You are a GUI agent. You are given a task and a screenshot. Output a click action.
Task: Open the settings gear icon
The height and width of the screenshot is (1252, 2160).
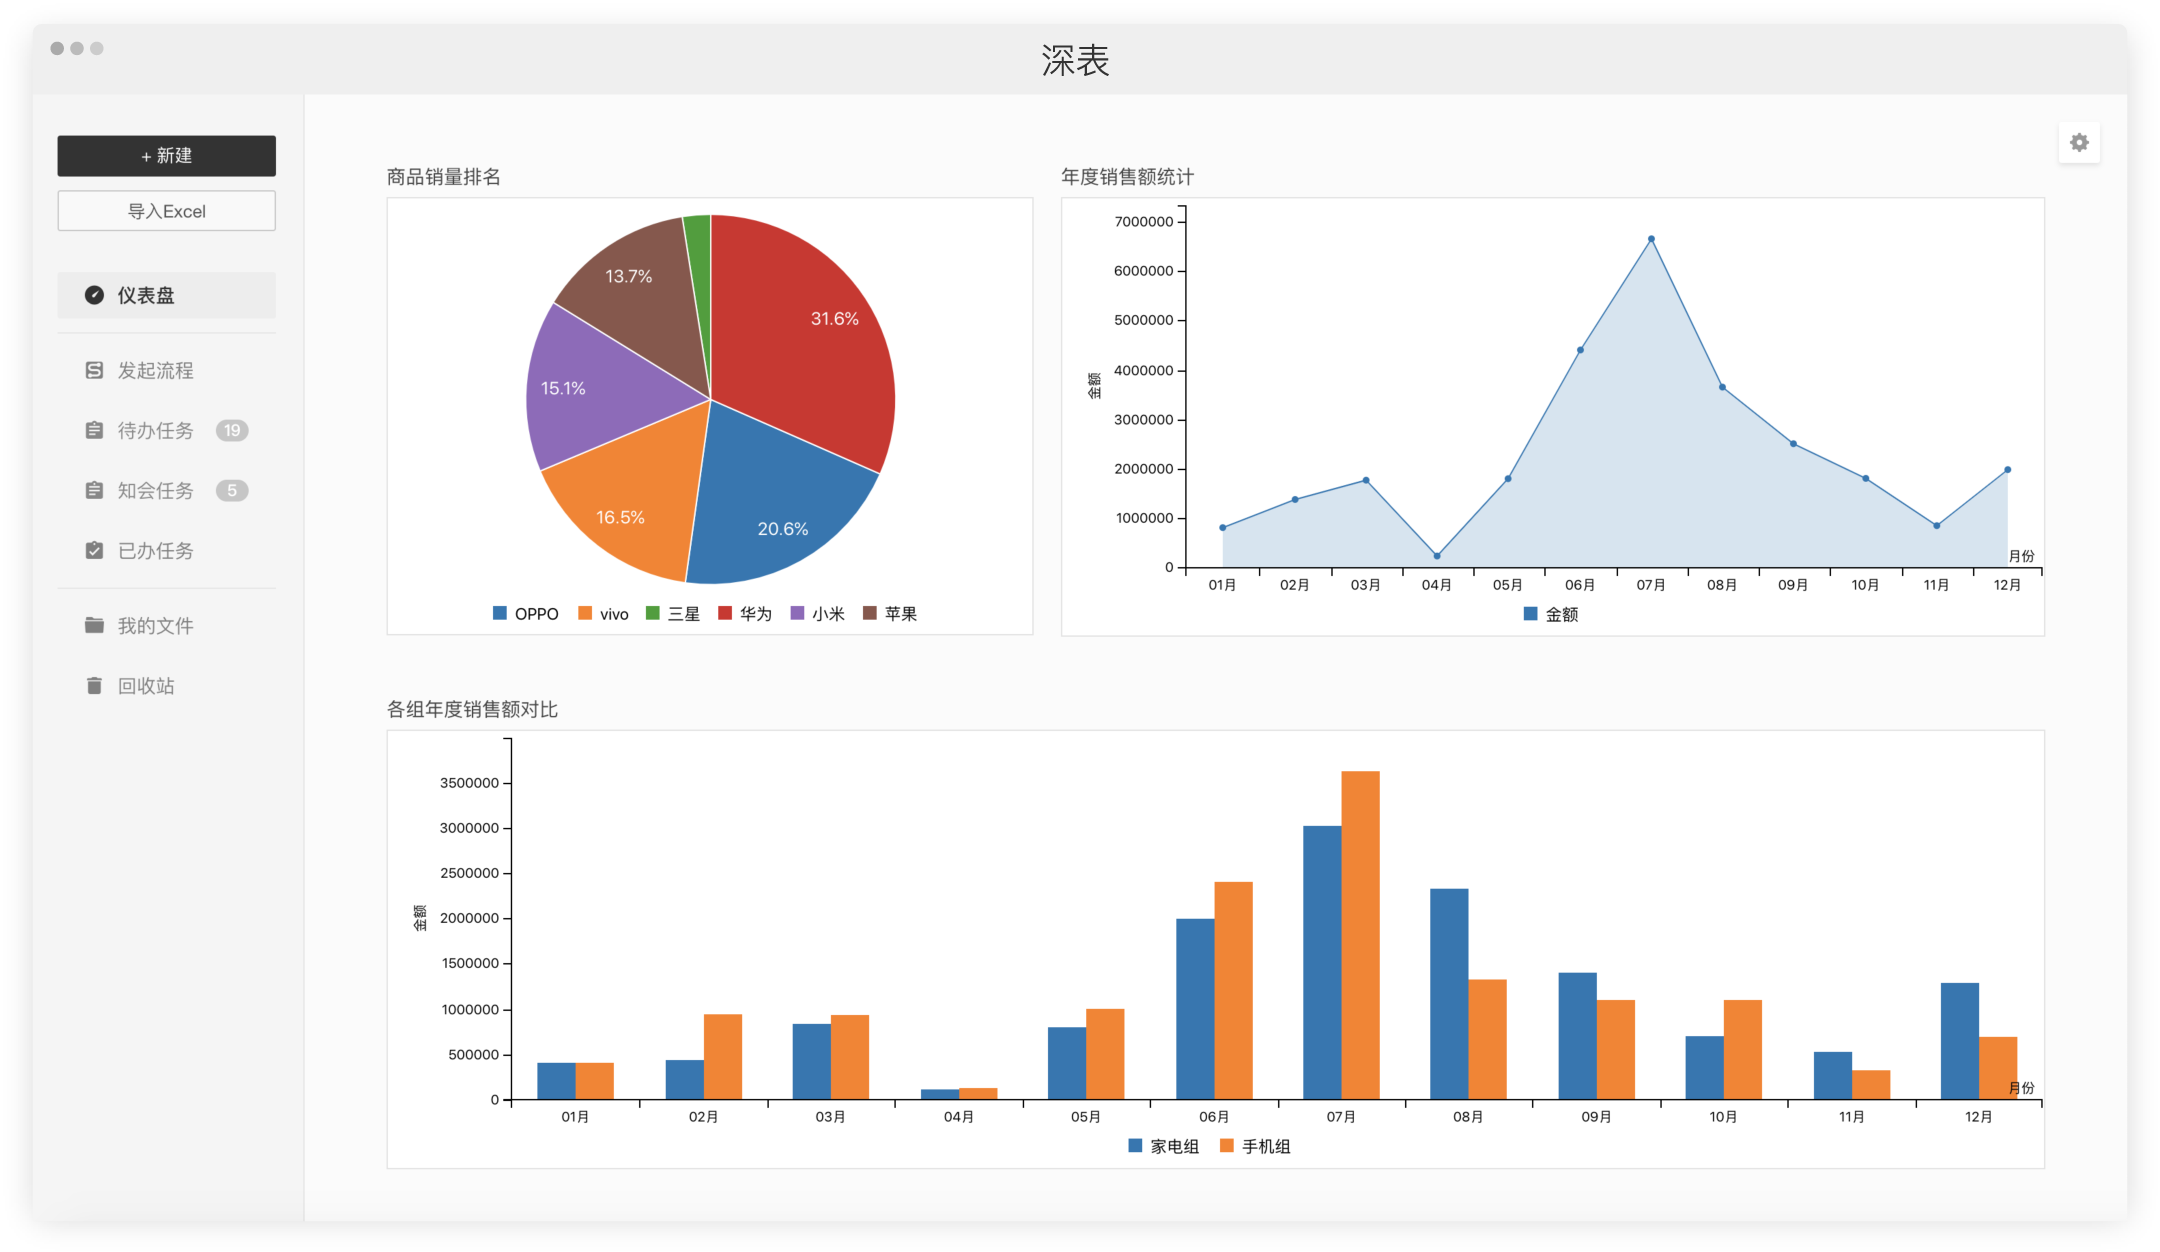tap(2079, 143)
